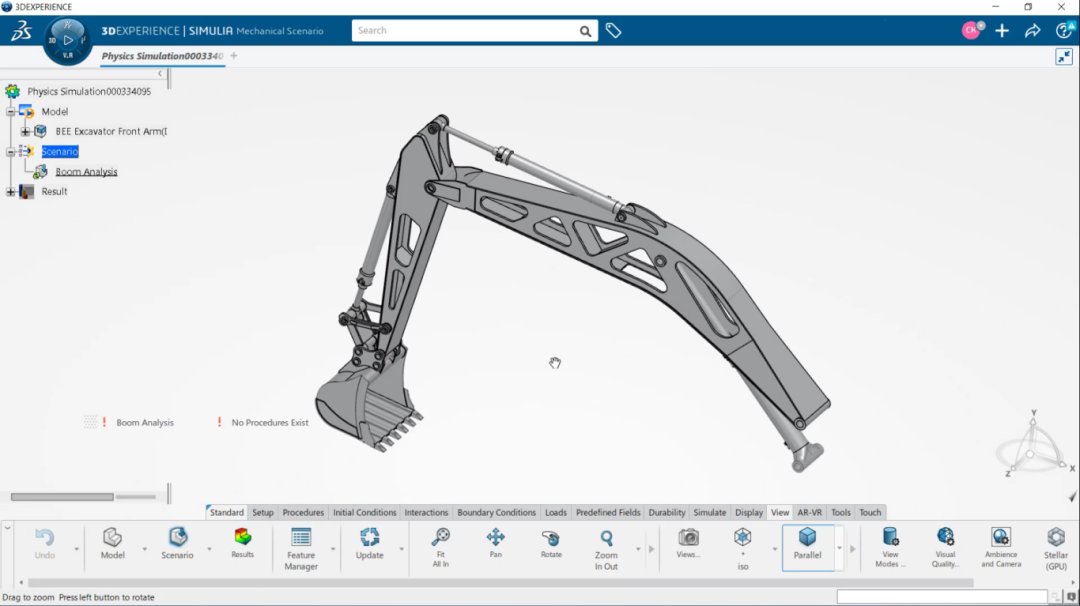Toggle the Update icon in the action bar
Viewport: 1080px width, 606px height.
(x=369, y=543)
